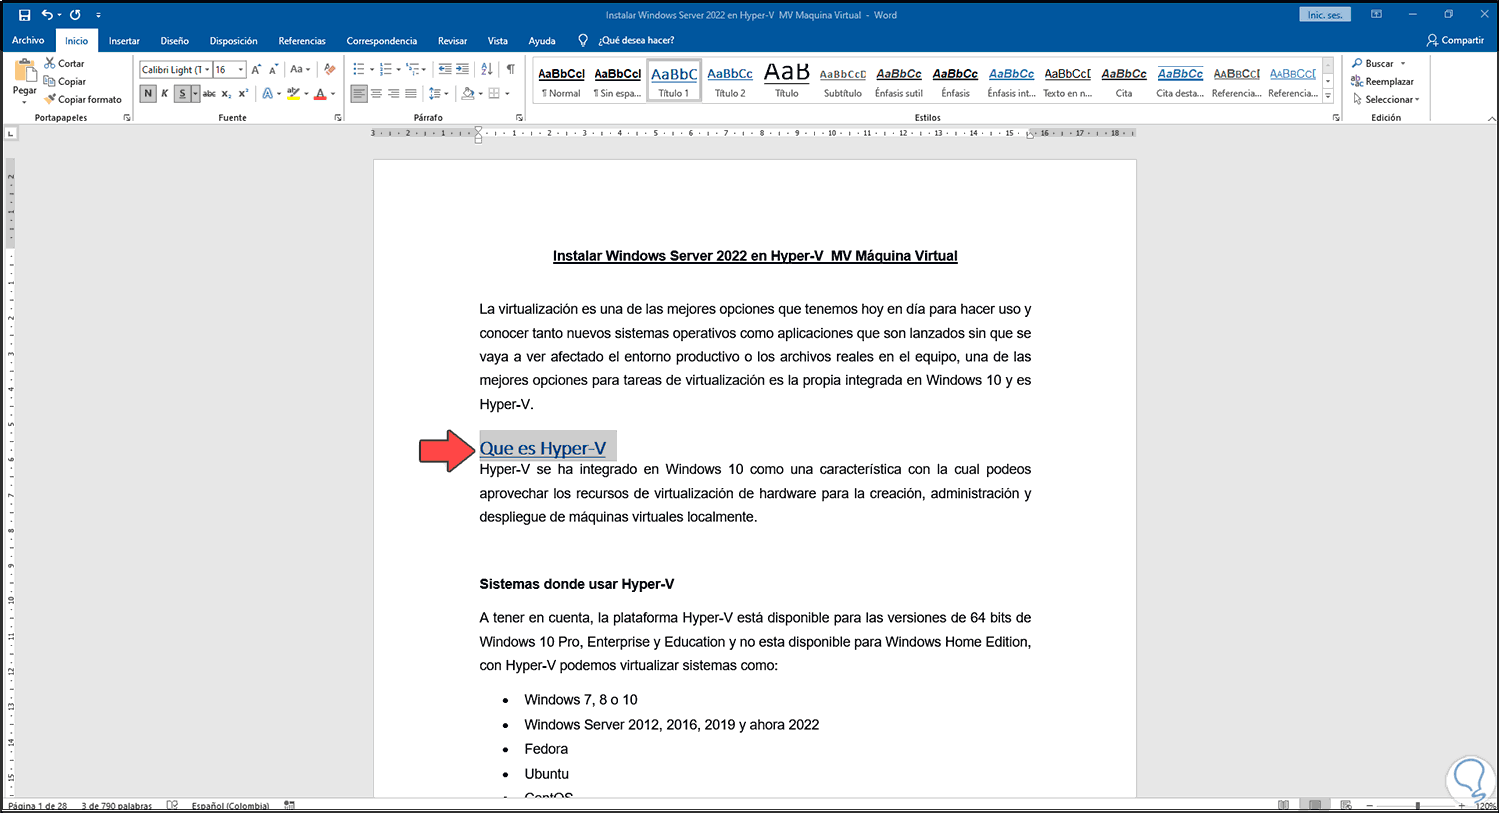The height and width of the screenshot is (813, 1500).
Task: Cut the selected text with Cortar
Action: pos(65,63)
